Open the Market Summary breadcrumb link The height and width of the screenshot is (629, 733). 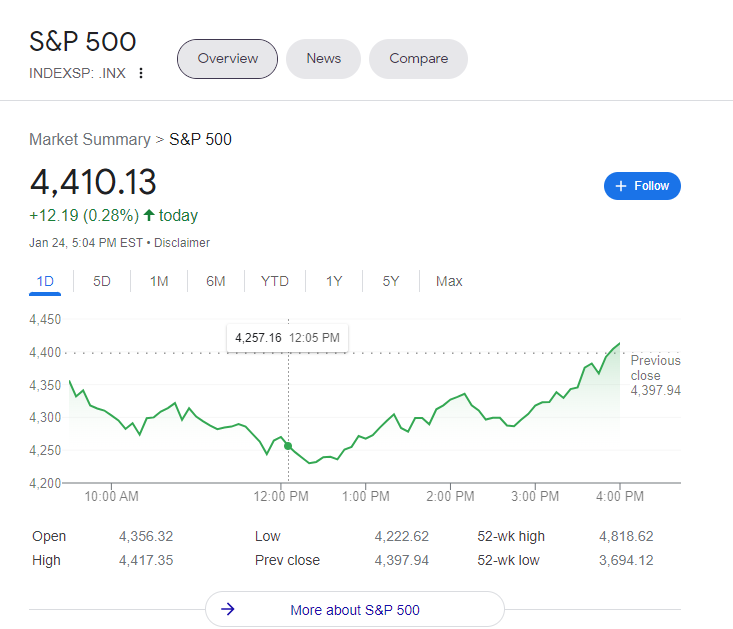[90, 139]
